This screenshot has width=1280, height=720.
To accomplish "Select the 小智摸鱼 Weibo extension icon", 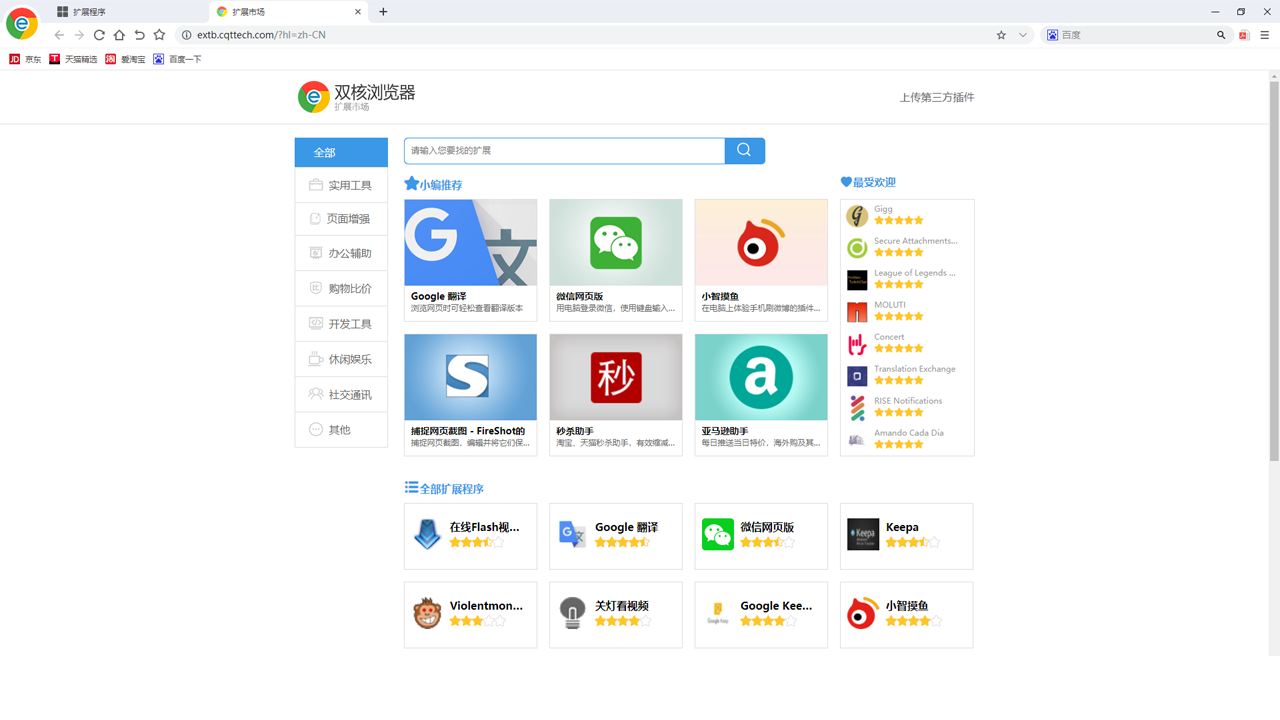I will (x=760, y=241).
